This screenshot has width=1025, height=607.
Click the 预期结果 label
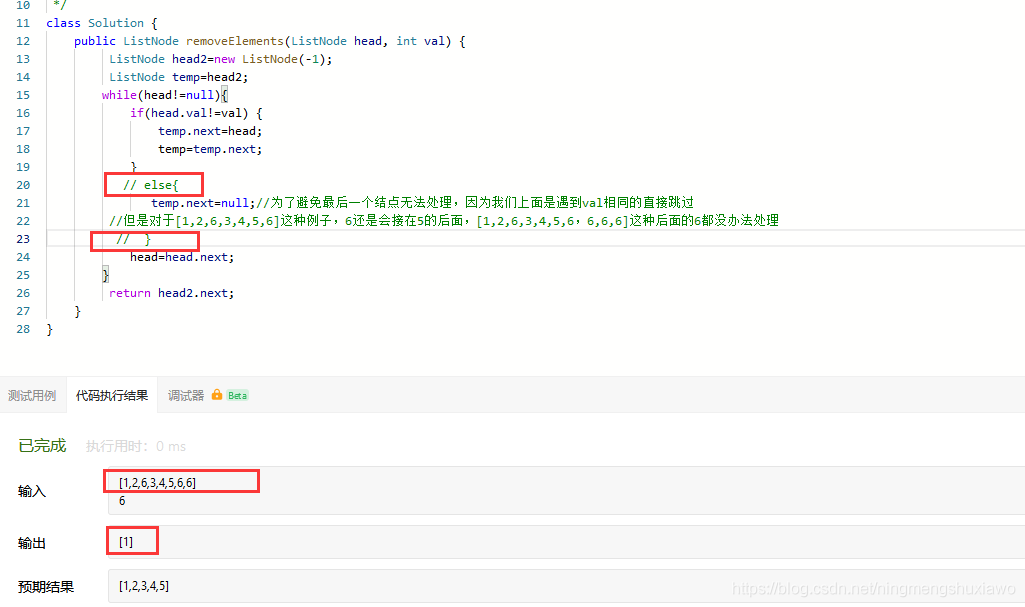(x=46, y=587)
